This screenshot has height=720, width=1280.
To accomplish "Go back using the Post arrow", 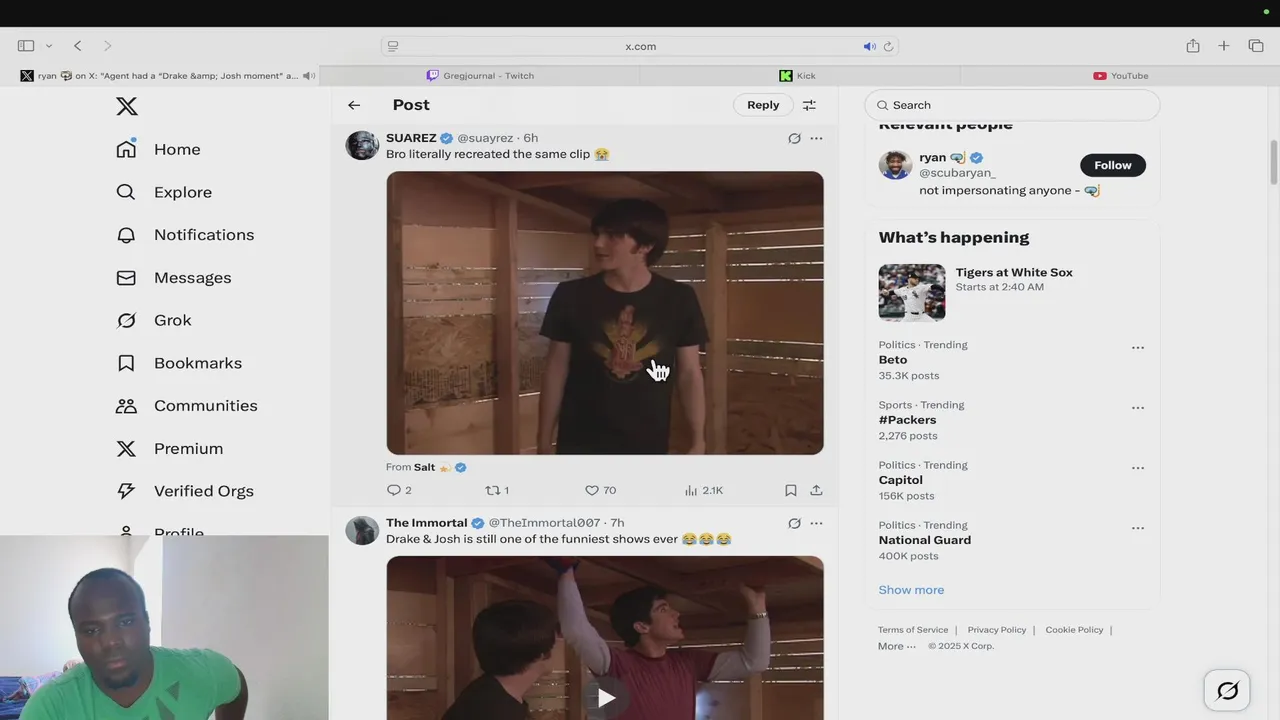I will 354,105.
